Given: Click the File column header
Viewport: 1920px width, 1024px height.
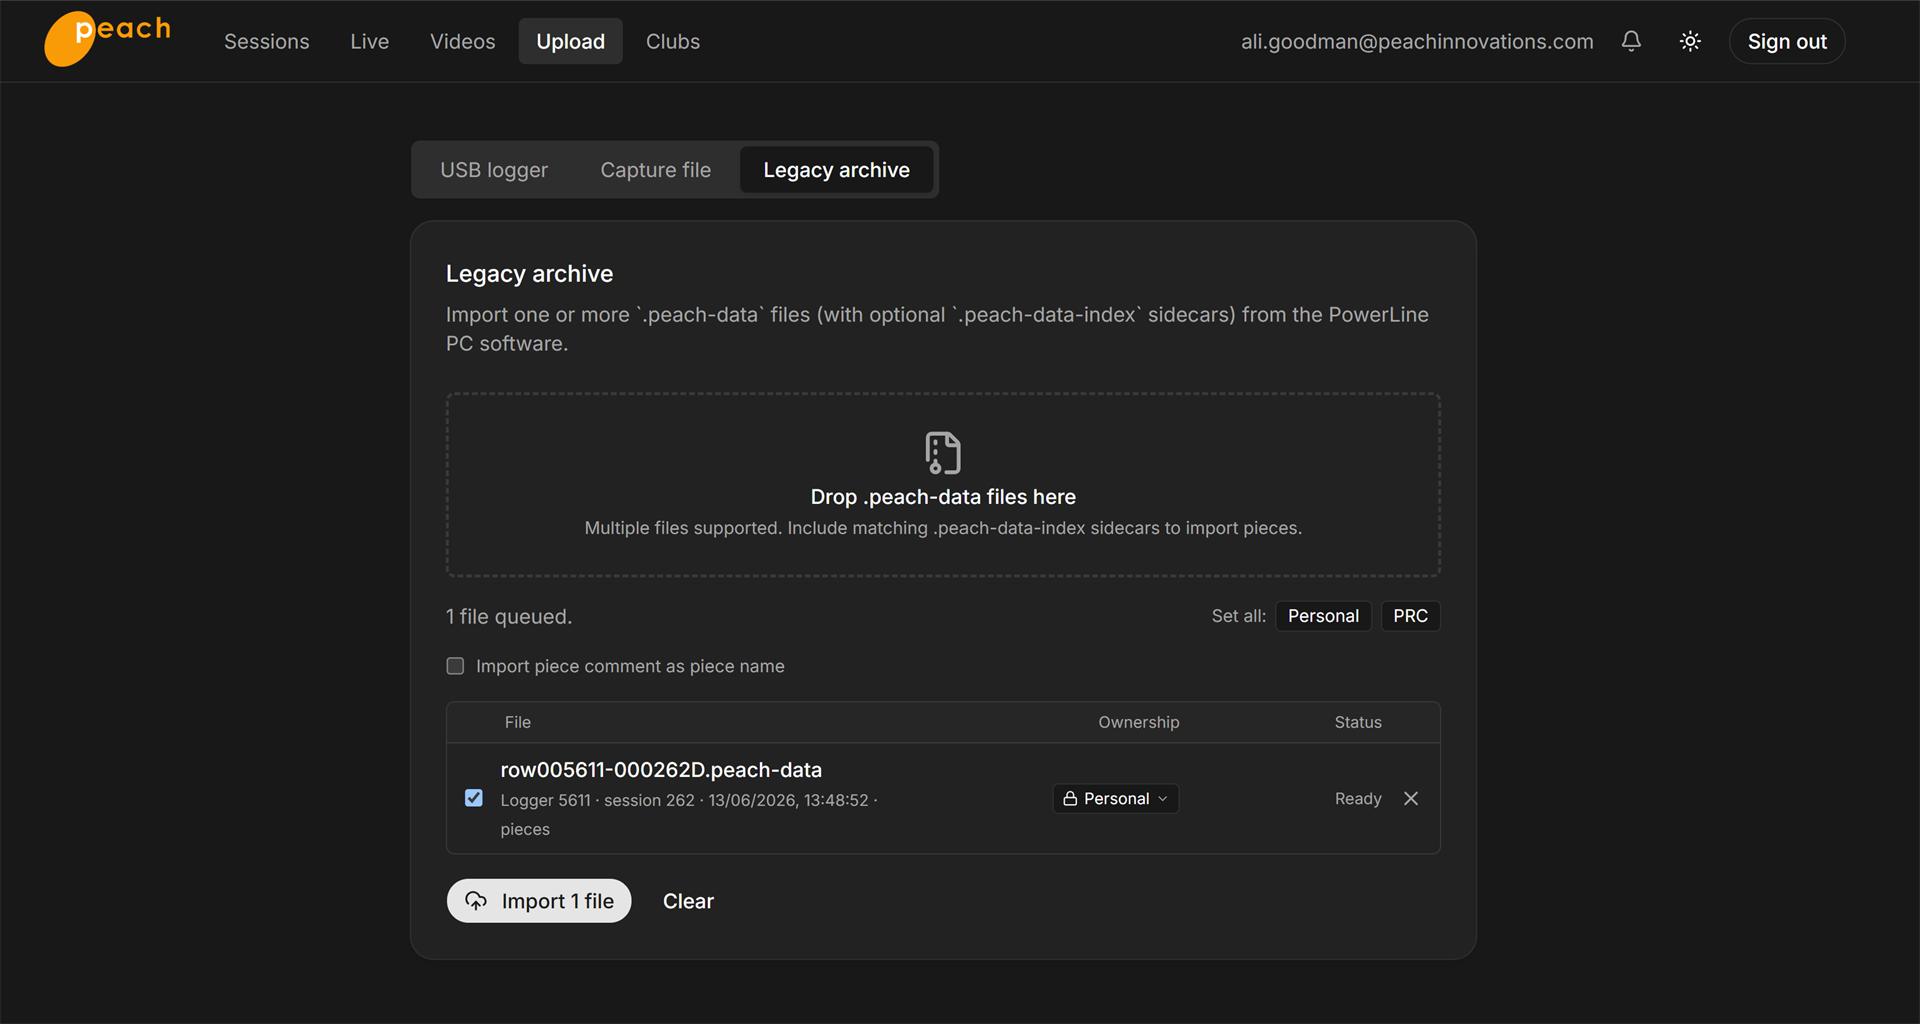Looking at the screenshot, I should tap(518, 722).
